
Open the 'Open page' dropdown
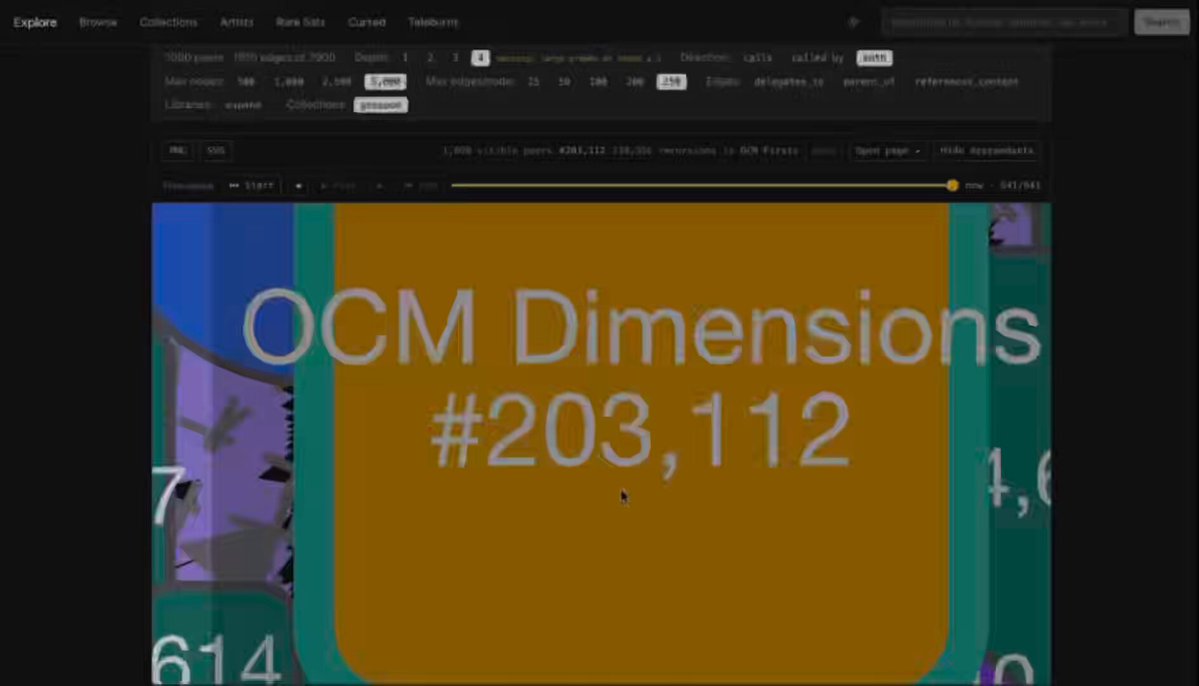[x=887, y=151]
